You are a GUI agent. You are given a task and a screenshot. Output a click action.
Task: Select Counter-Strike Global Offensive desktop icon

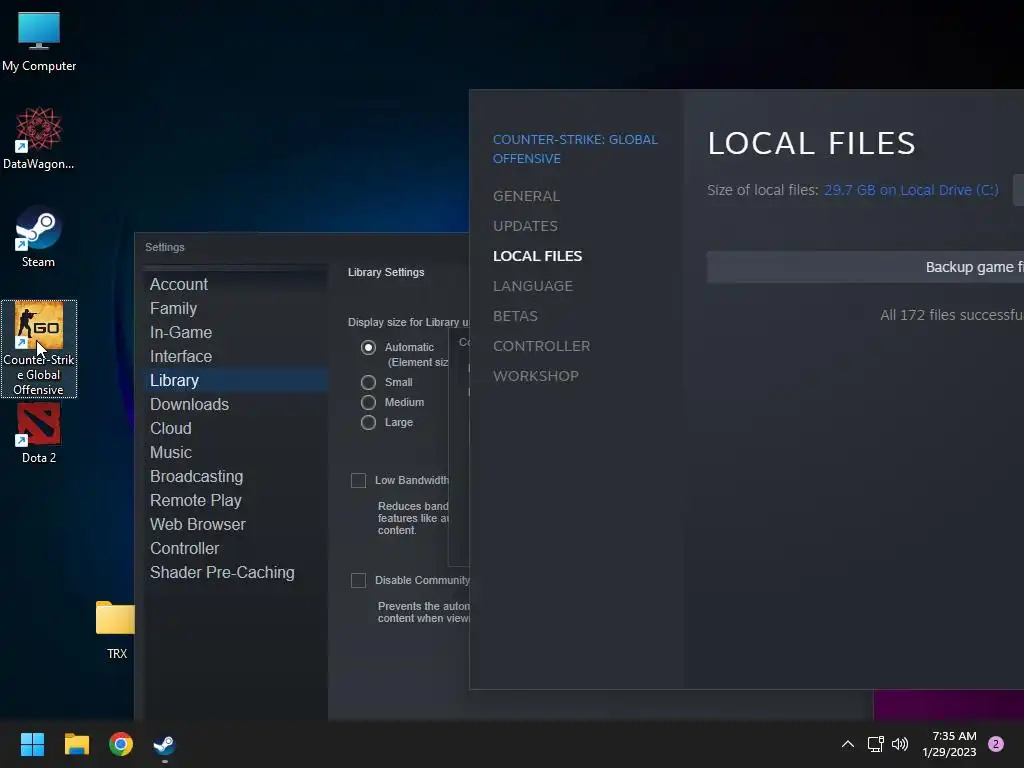point(39,349)
